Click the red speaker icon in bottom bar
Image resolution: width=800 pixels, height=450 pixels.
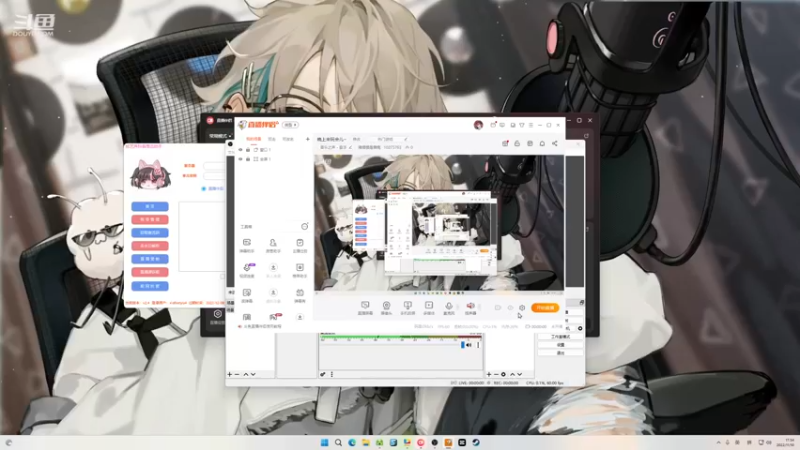coord(470,307)
